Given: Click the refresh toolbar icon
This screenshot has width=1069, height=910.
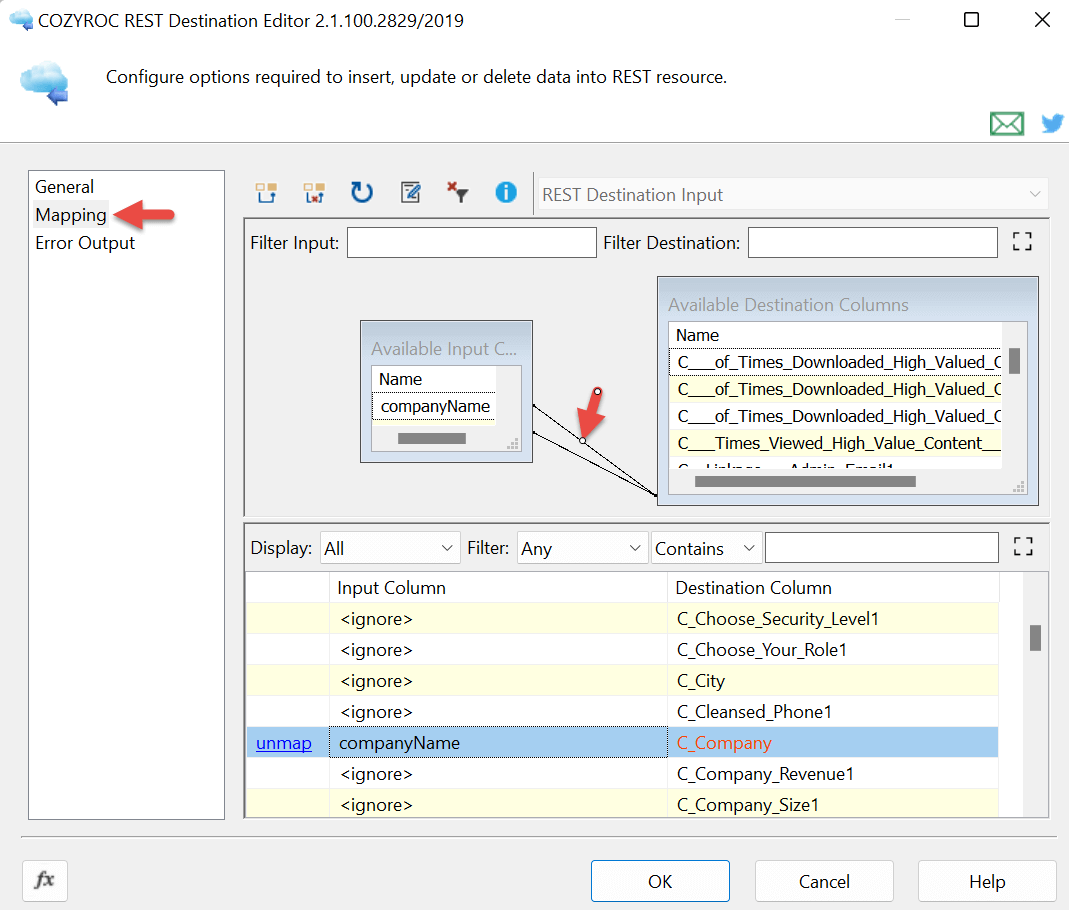Looking at the screenshot, I should tap(361, 193).
